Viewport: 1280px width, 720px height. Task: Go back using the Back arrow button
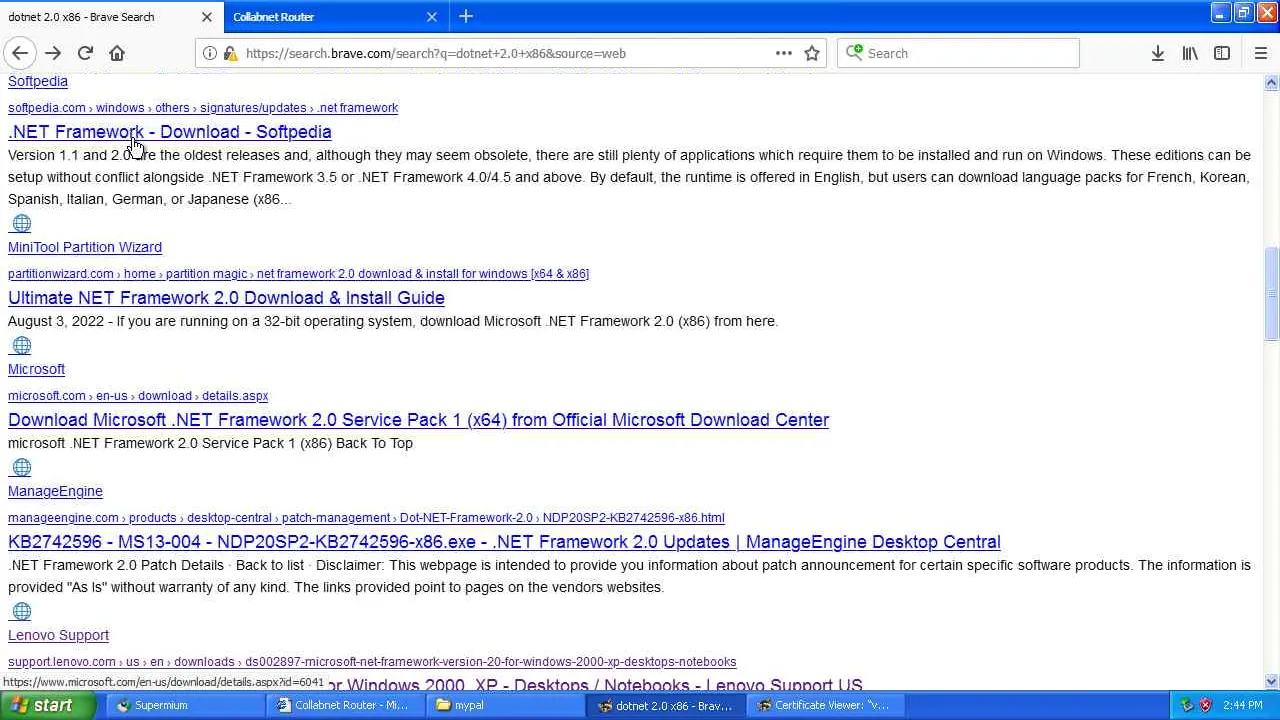pyautogui.click(x=20, y=53)
